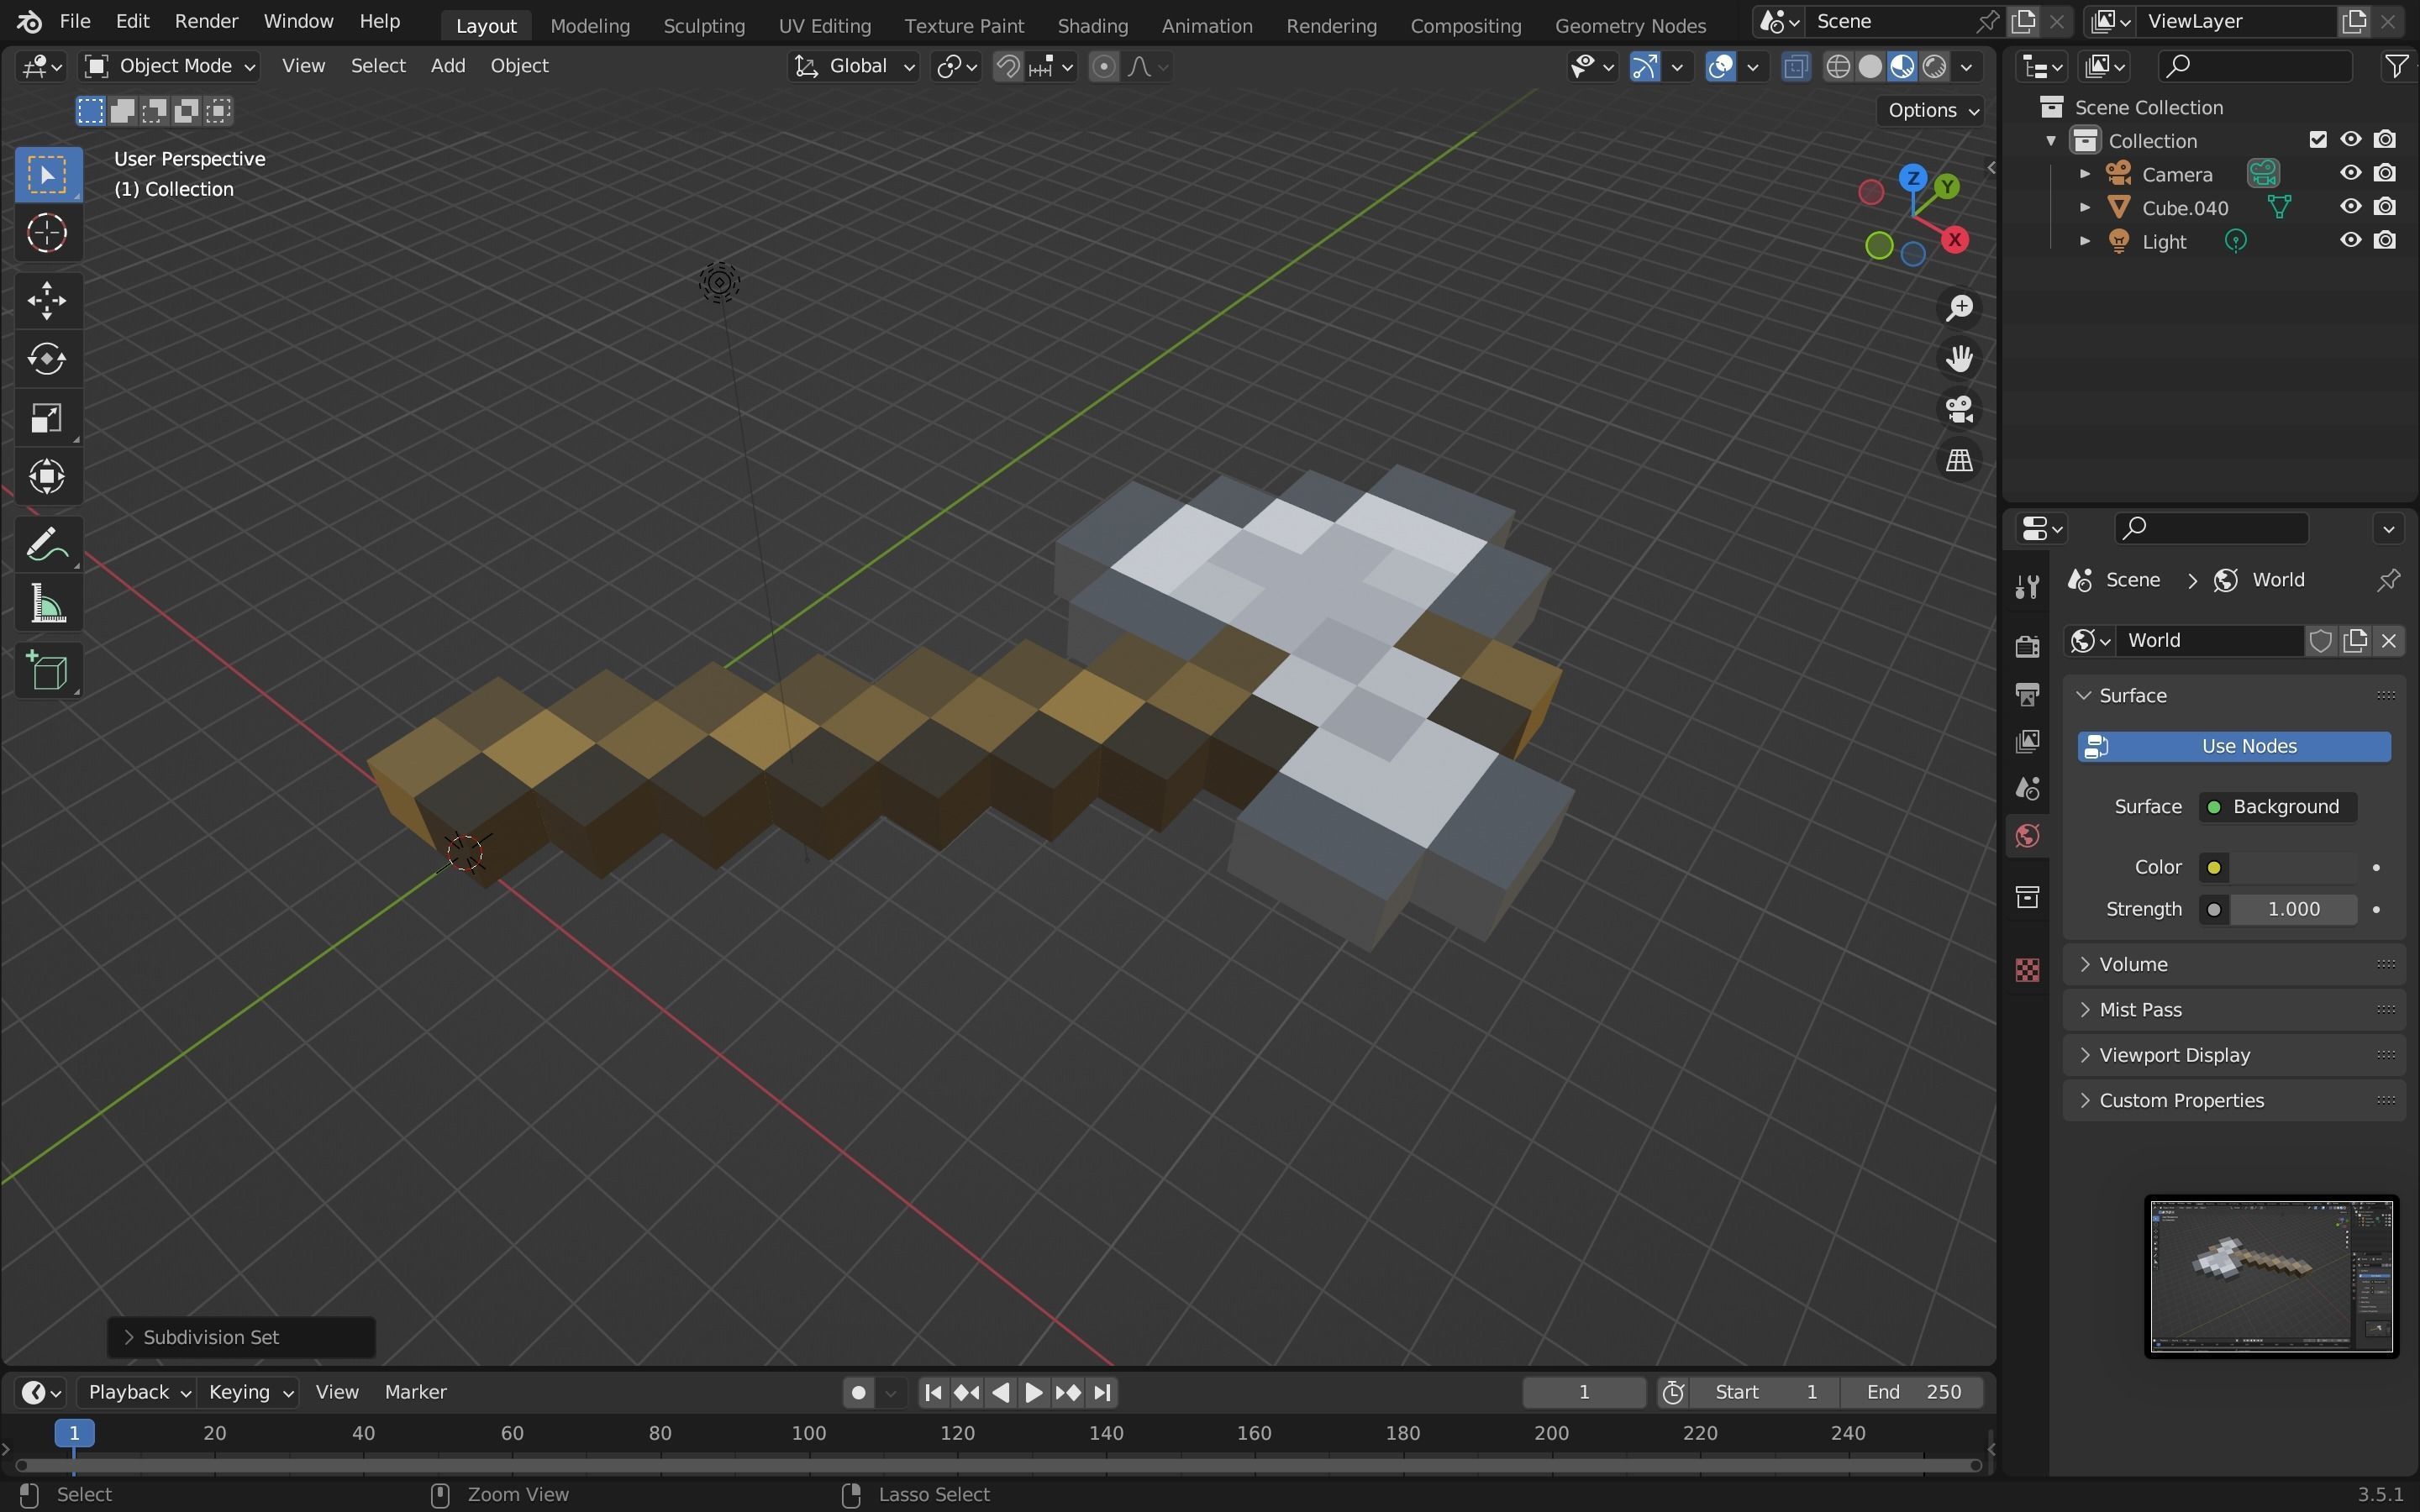Toggle X-ray display
The width and height of the screenshot is (2420, 1512).
tap(1796, 66)
